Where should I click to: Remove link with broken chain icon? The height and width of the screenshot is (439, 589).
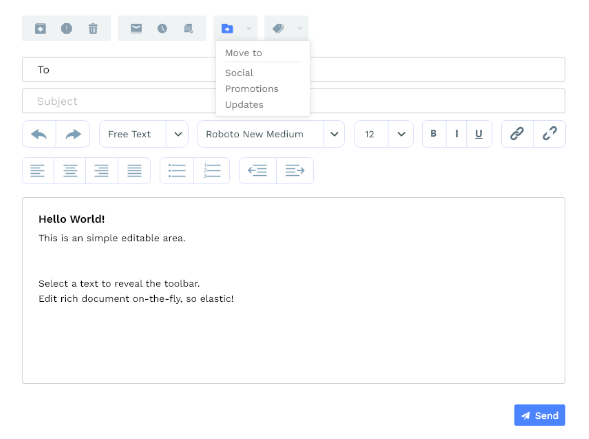click(x=550, y=134)
